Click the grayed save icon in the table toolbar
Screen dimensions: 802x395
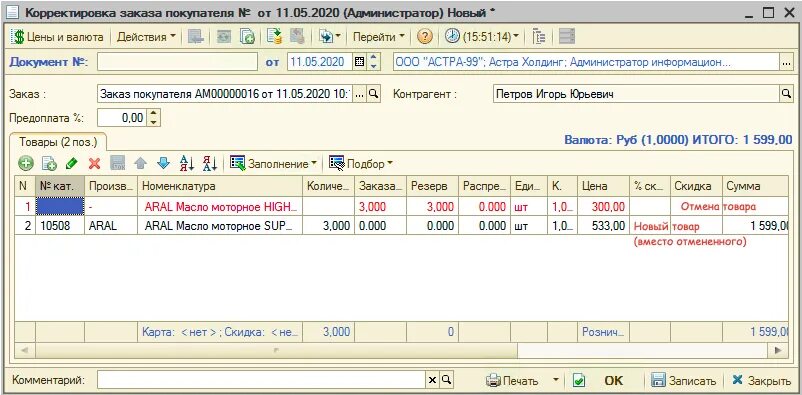[x=118, y=164]
